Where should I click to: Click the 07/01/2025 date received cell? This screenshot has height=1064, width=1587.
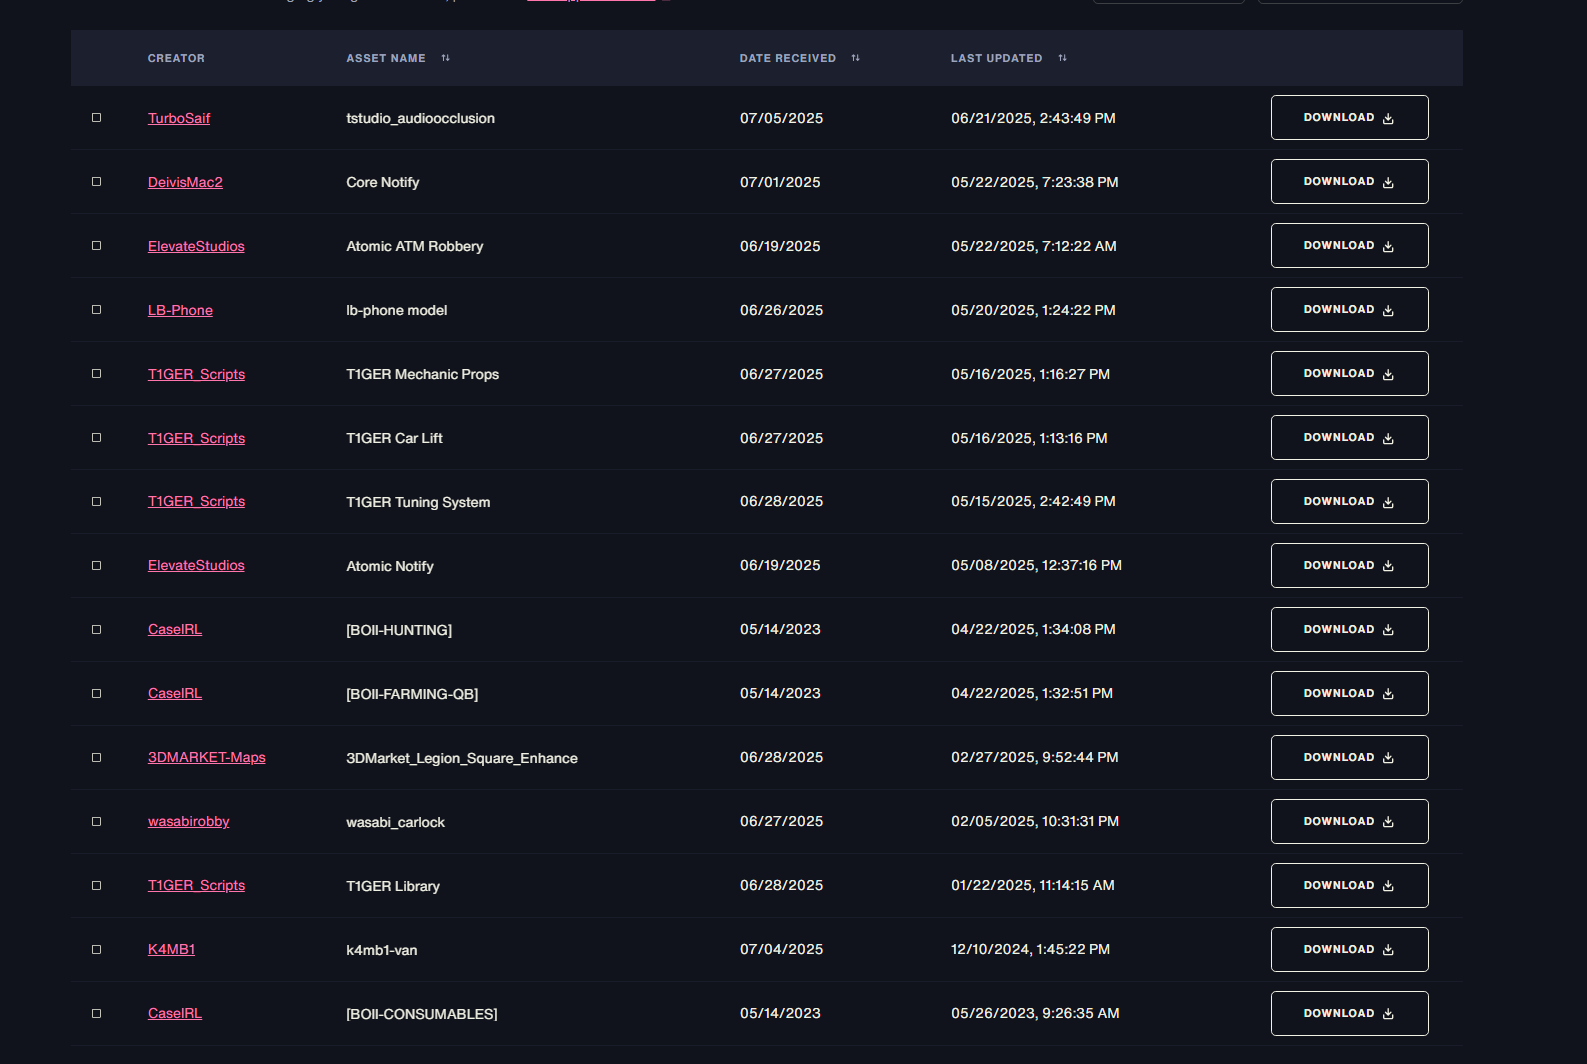780,182
